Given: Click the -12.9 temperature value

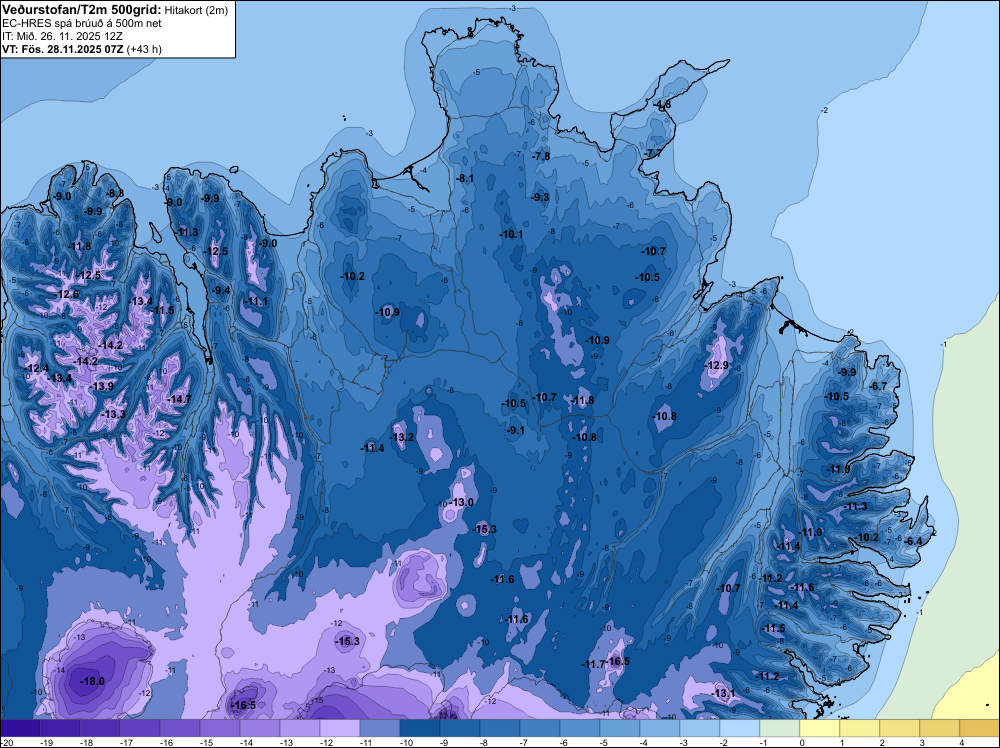Looking at the screenshot, I should 717,365.
